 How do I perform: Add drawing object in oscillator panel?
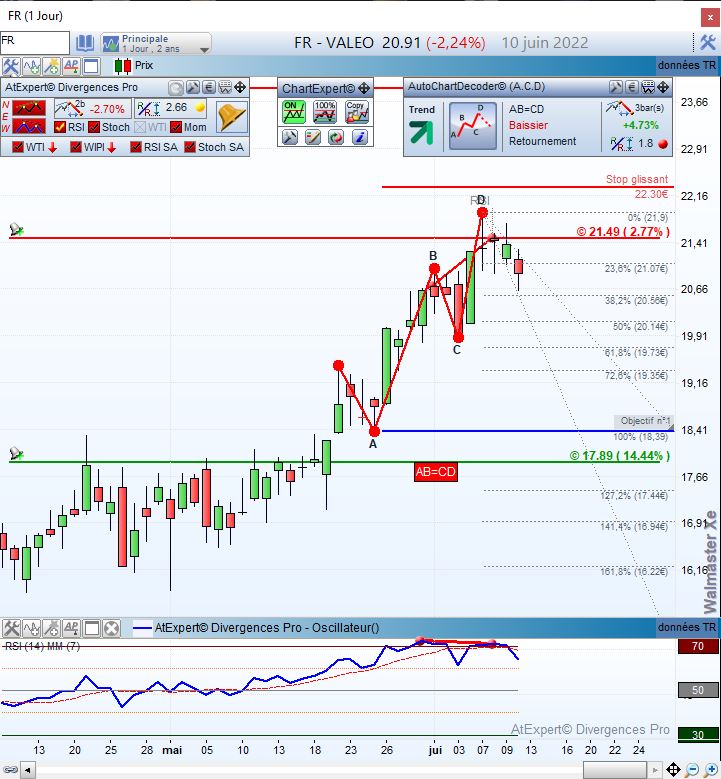tap(51, 628)
